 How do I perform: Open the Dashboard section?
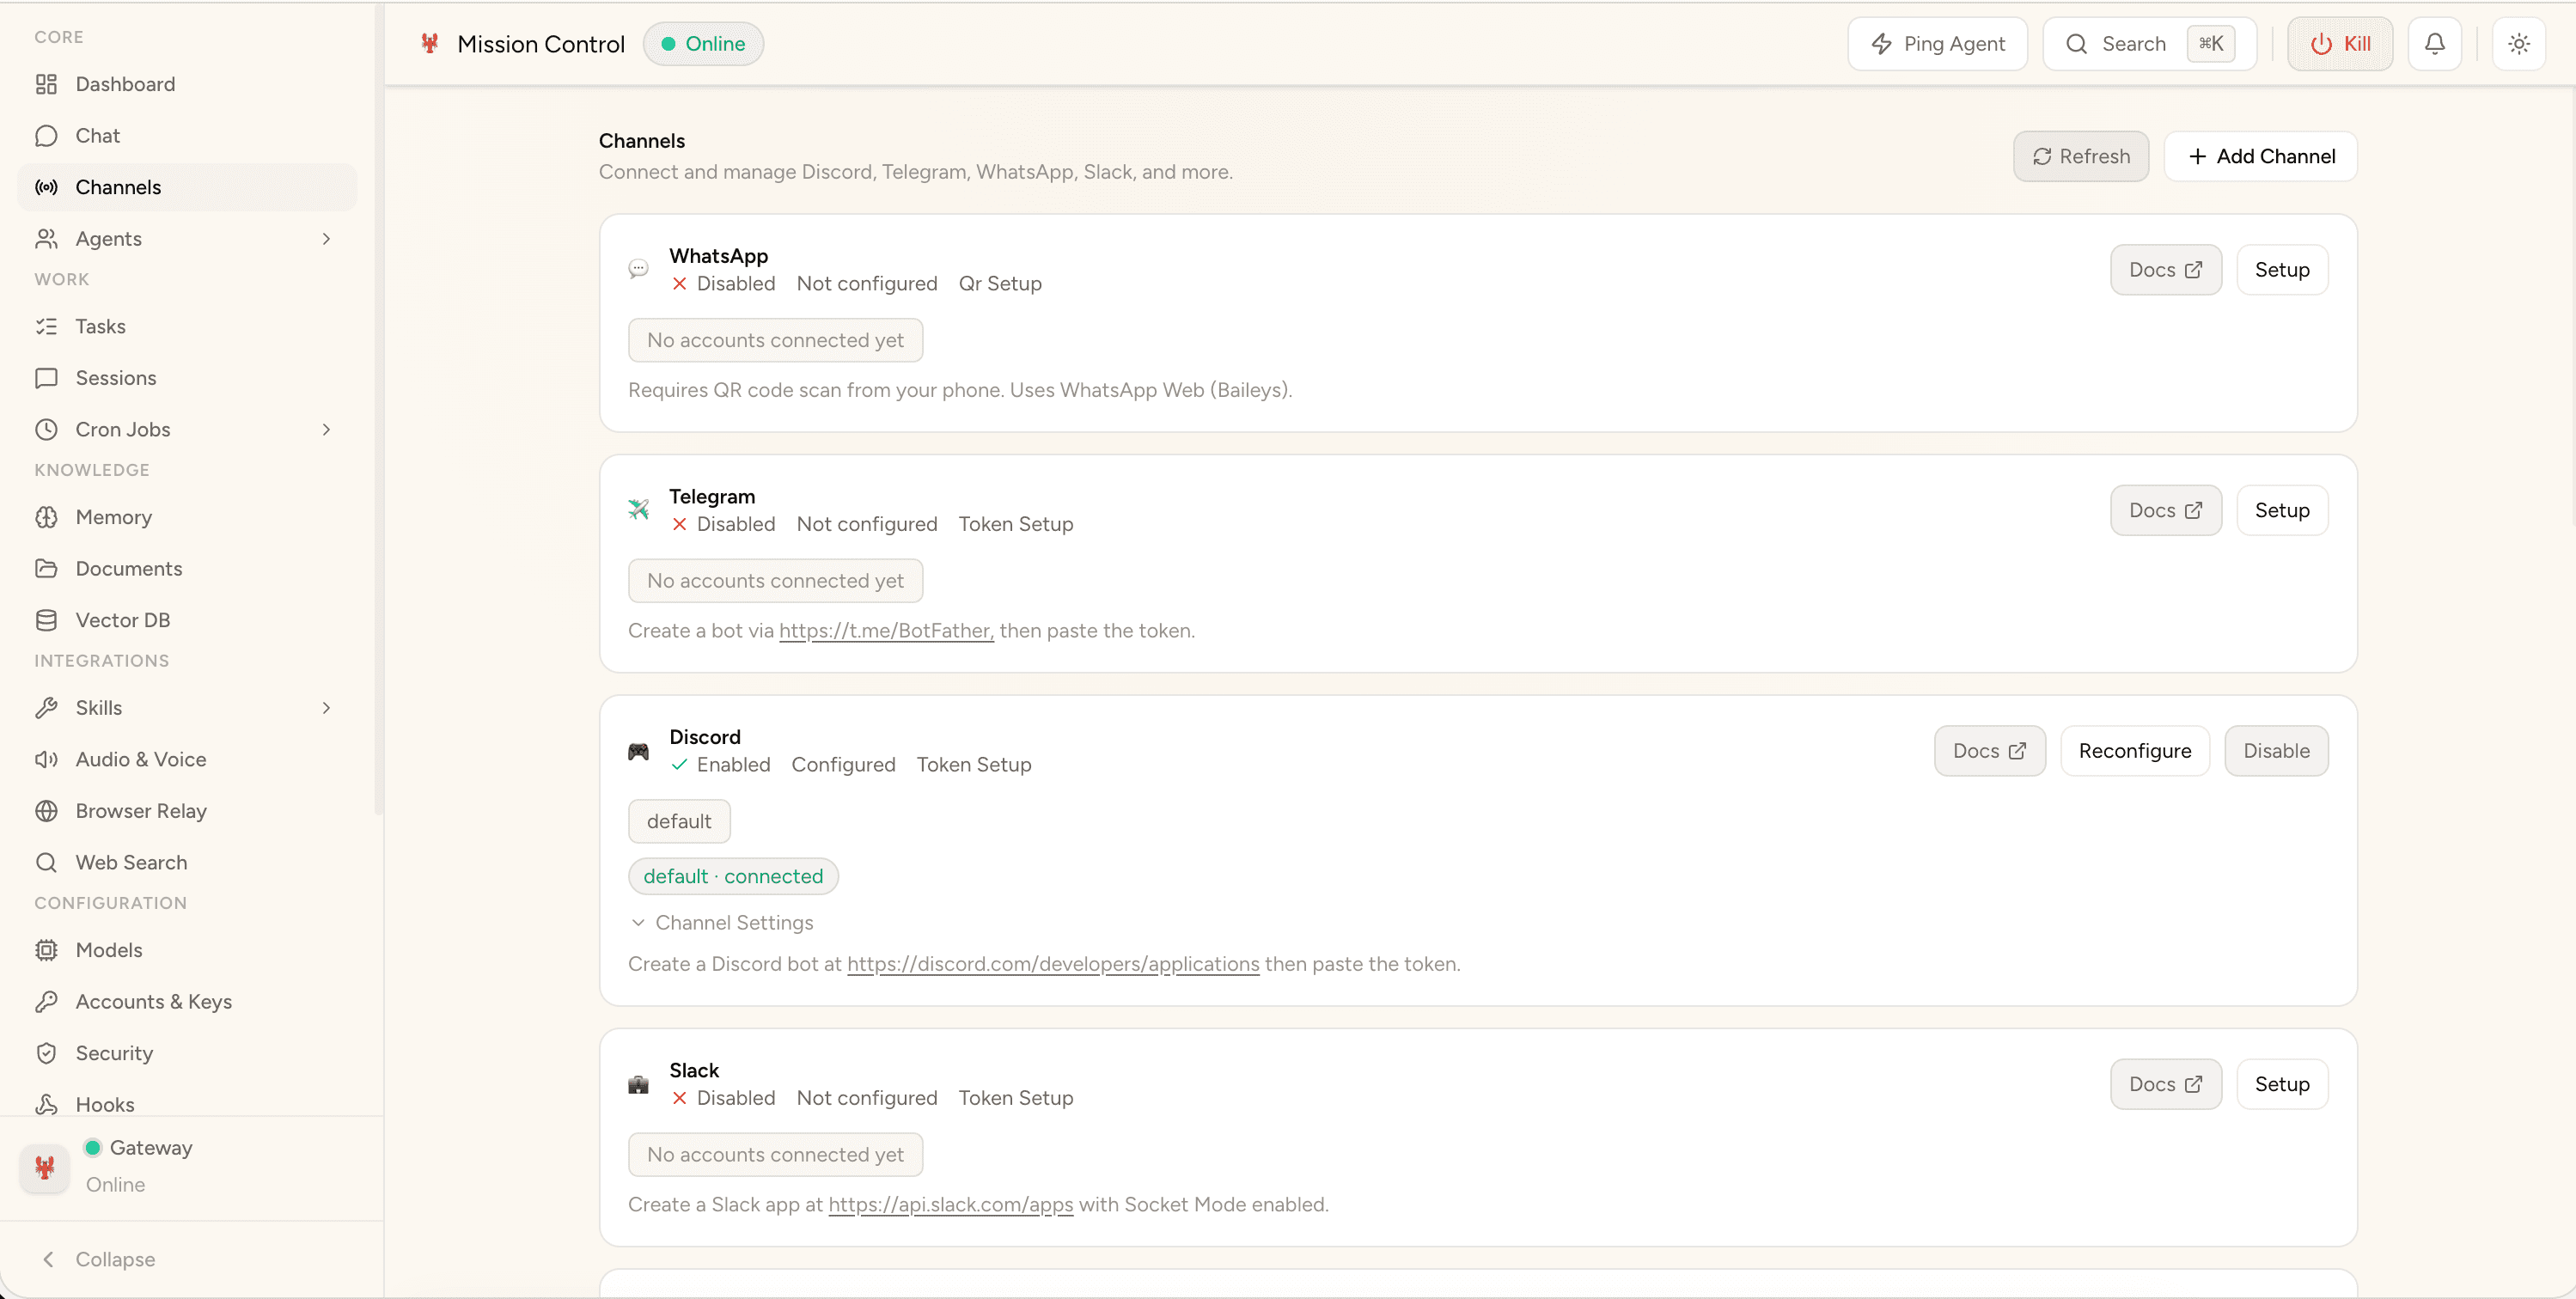125,84
